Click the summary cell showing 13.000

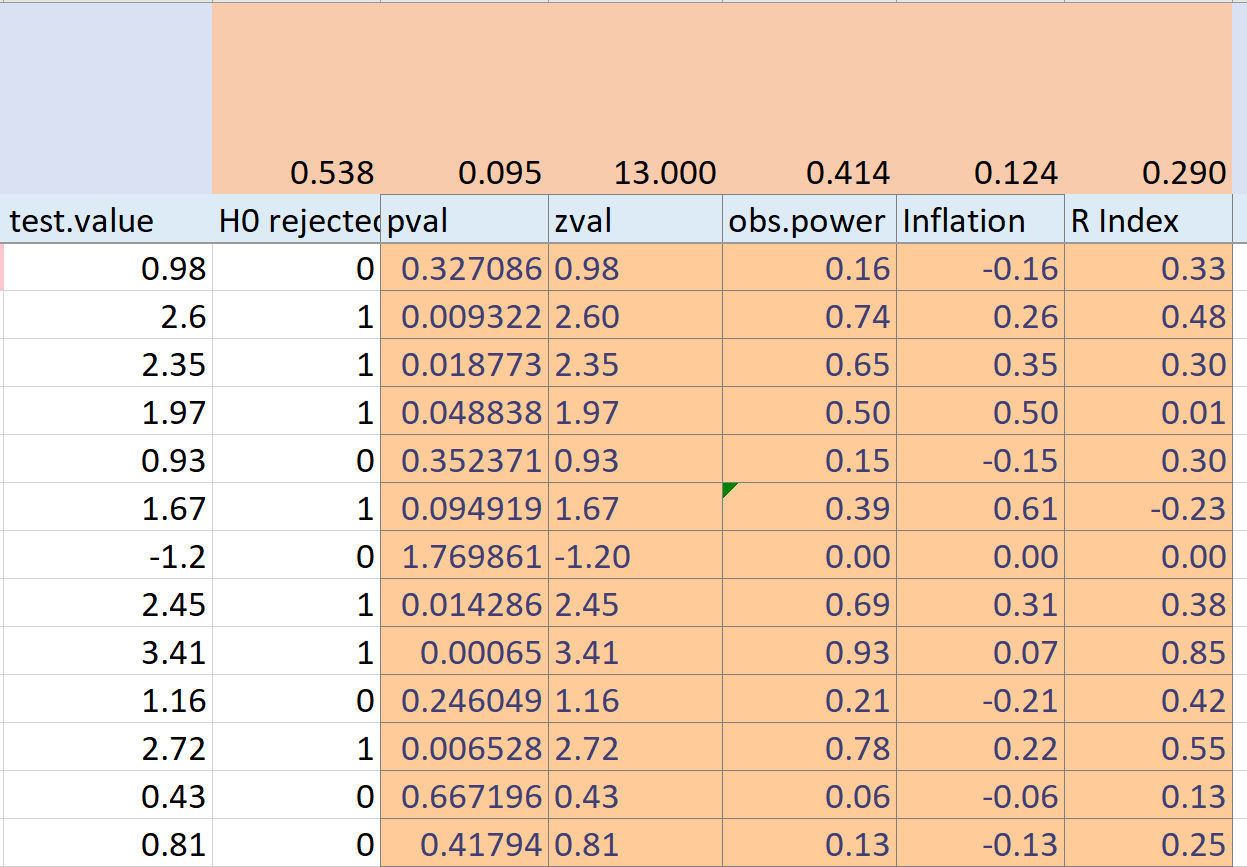coord(634,173)
